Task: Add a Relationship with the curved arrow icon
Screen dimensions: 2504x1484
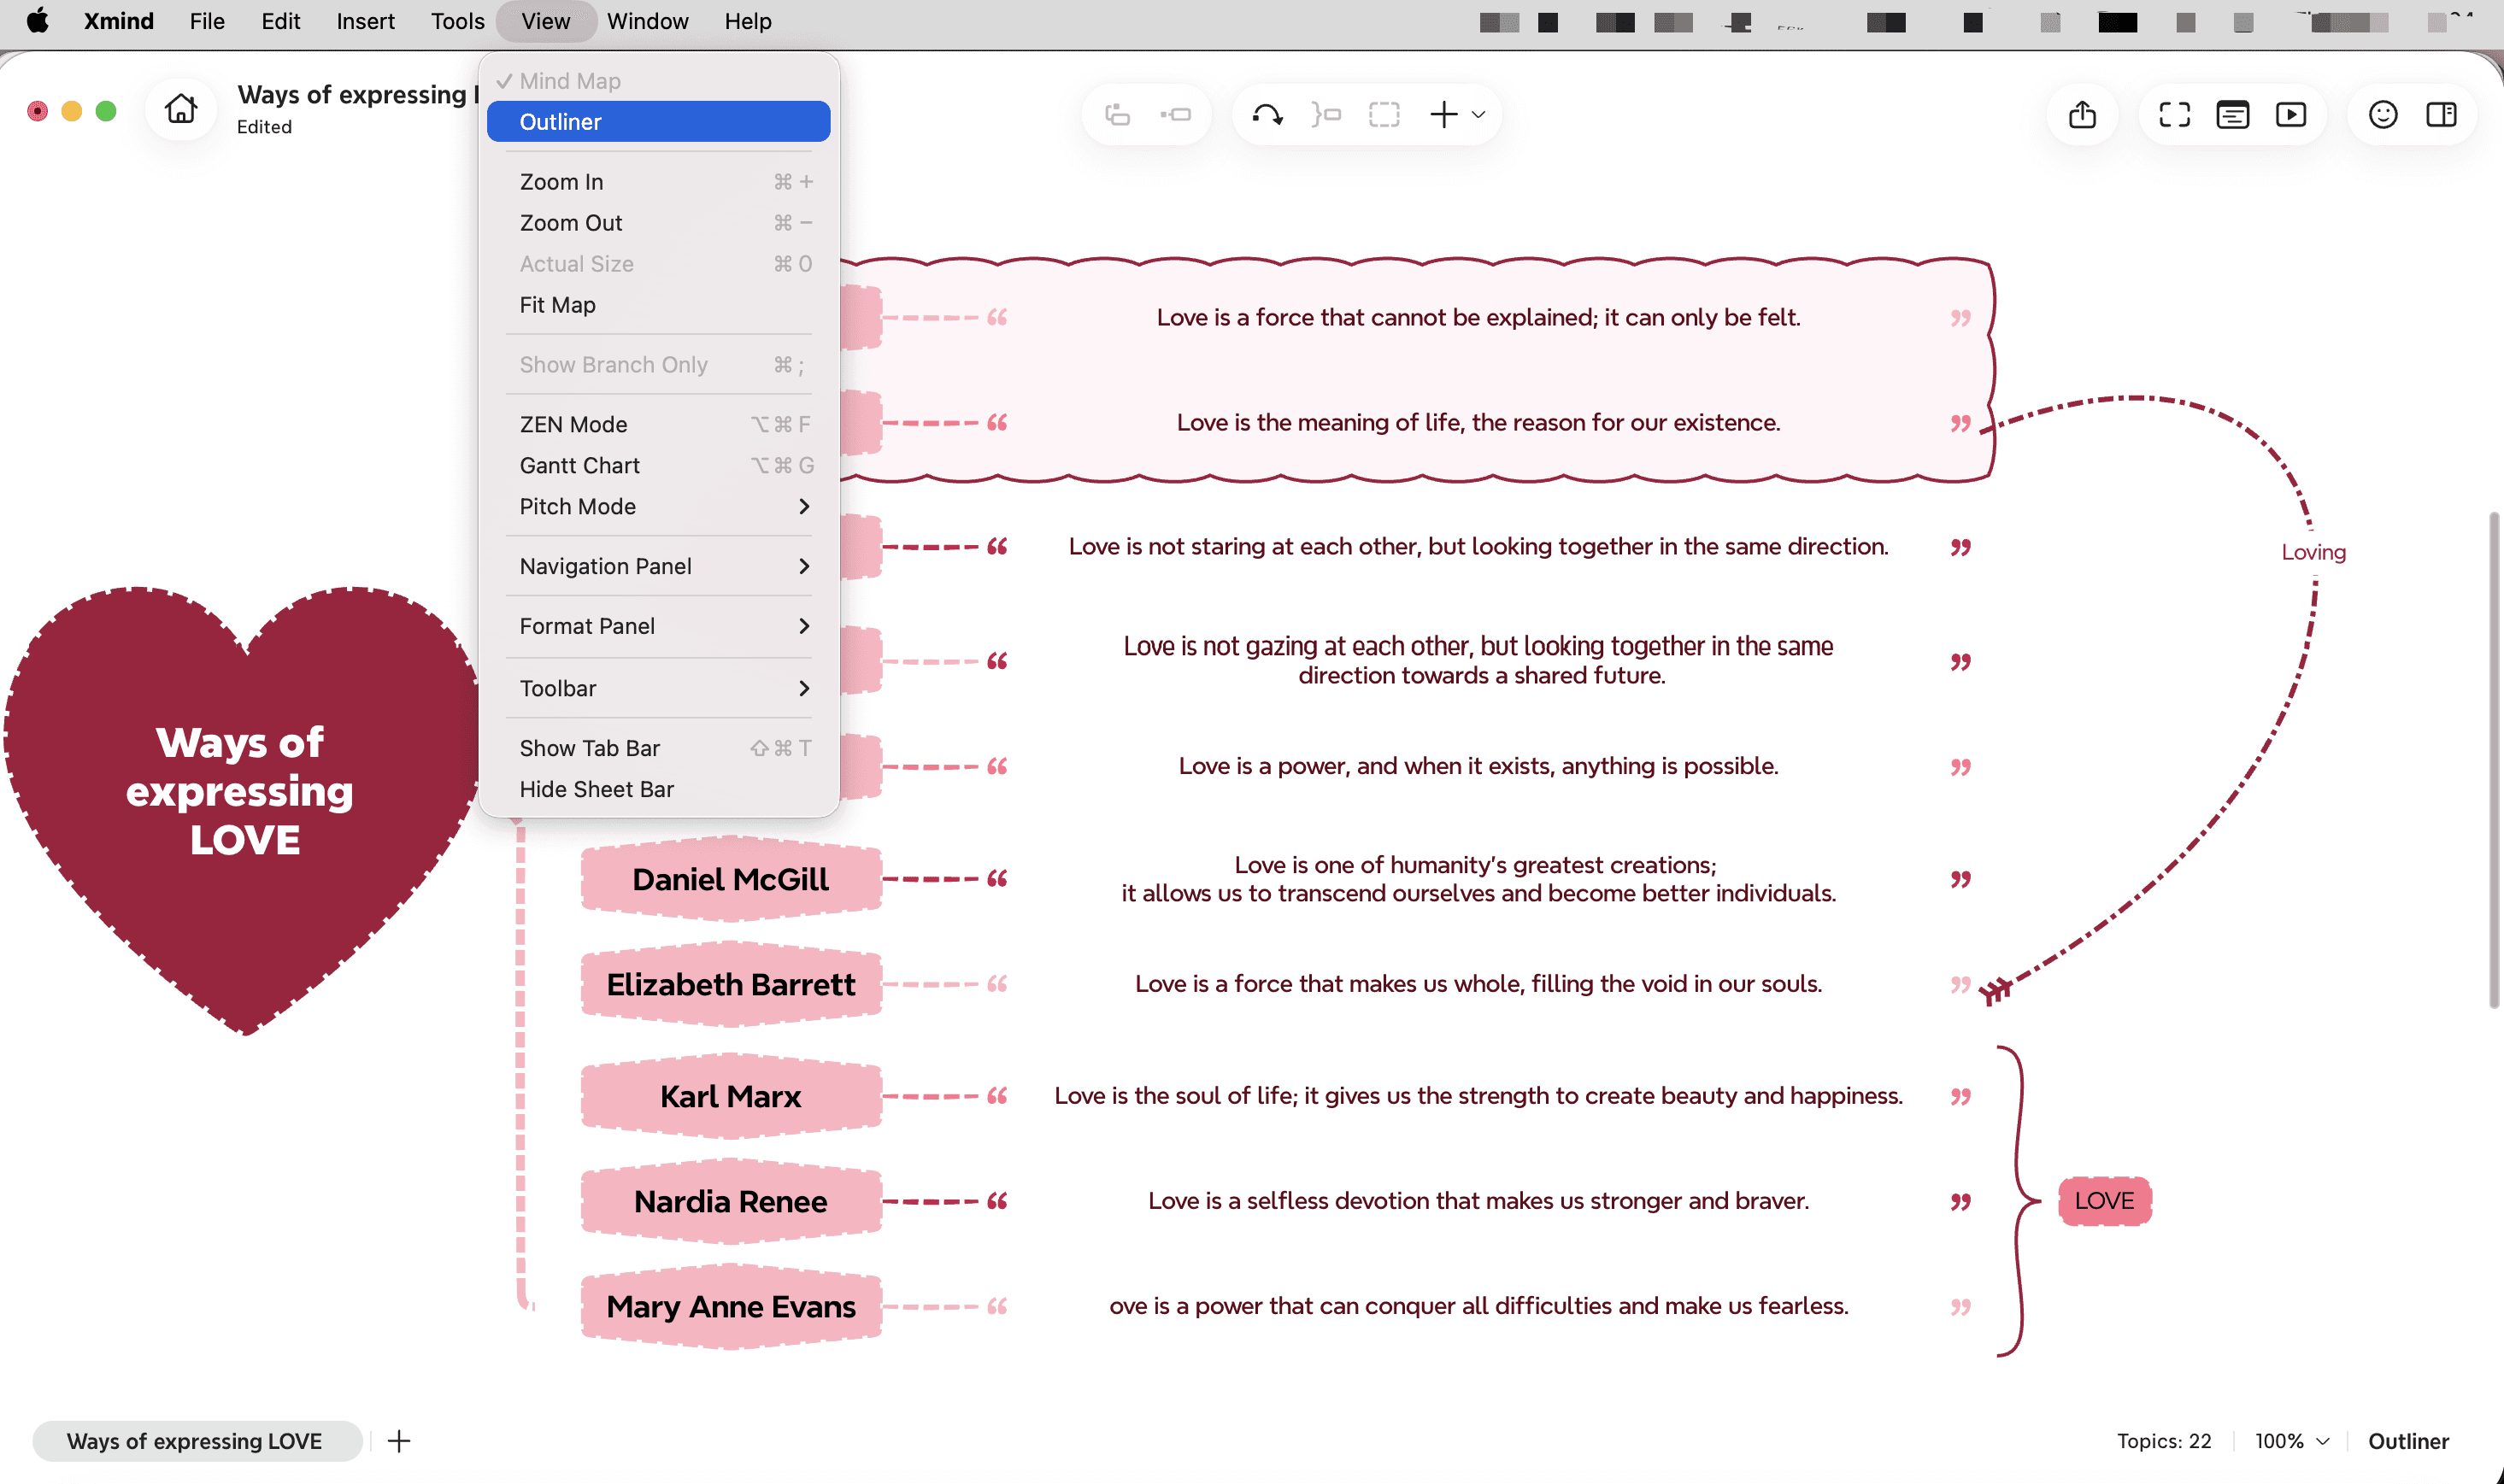Action: (x=1267, y=114)
